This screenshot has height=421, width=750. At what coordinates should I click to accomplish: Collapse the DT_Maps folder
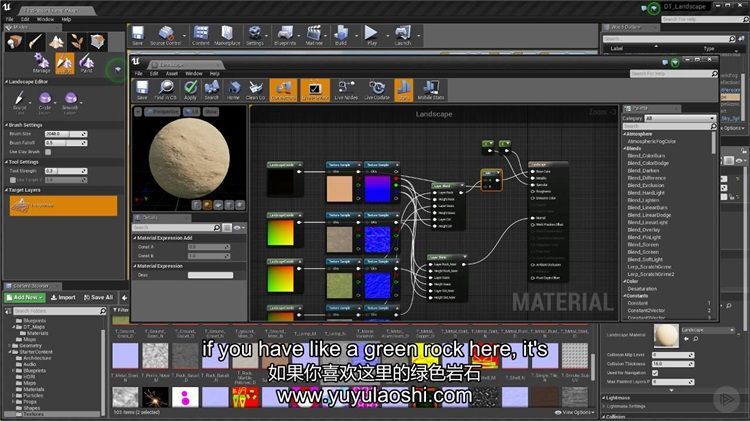[x=14, y=327]
